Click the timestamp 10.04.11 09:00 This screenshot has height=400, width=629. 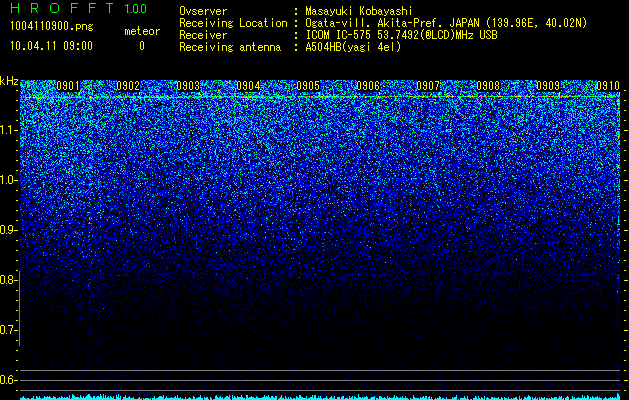[51, 46]
